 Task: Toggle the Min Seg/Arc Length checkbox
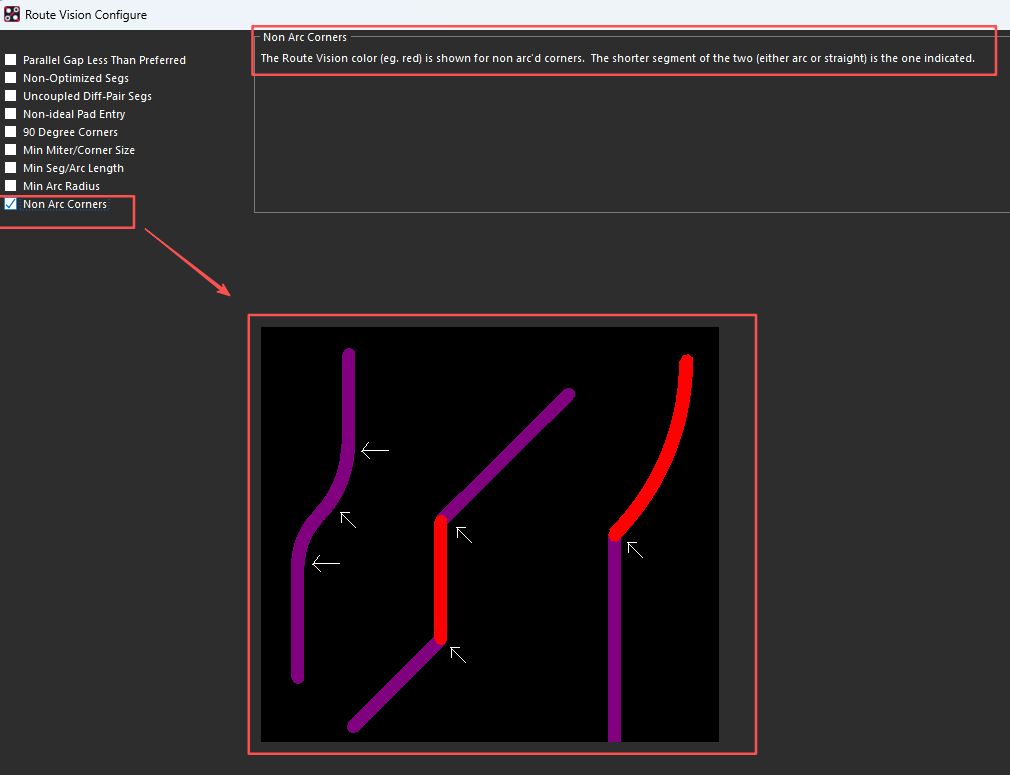pos(11,168)
